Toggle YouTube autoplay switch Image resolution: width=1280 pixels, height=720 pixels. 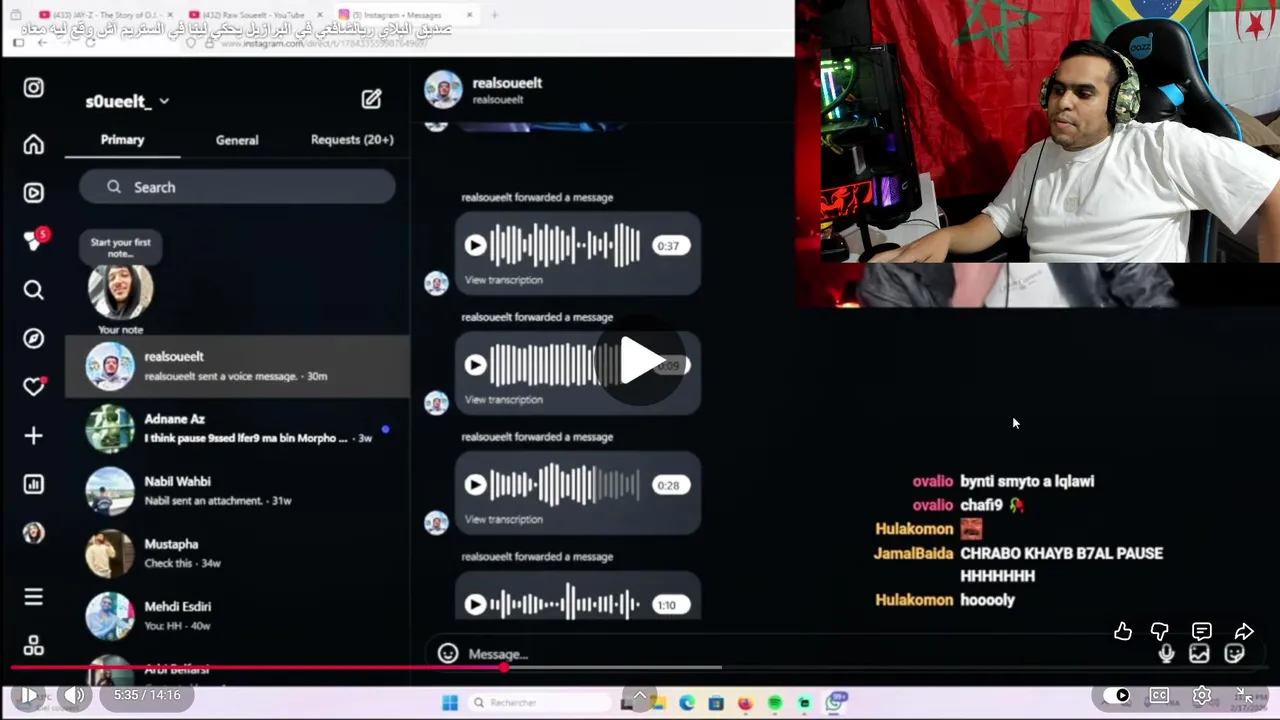(1117, 695)
